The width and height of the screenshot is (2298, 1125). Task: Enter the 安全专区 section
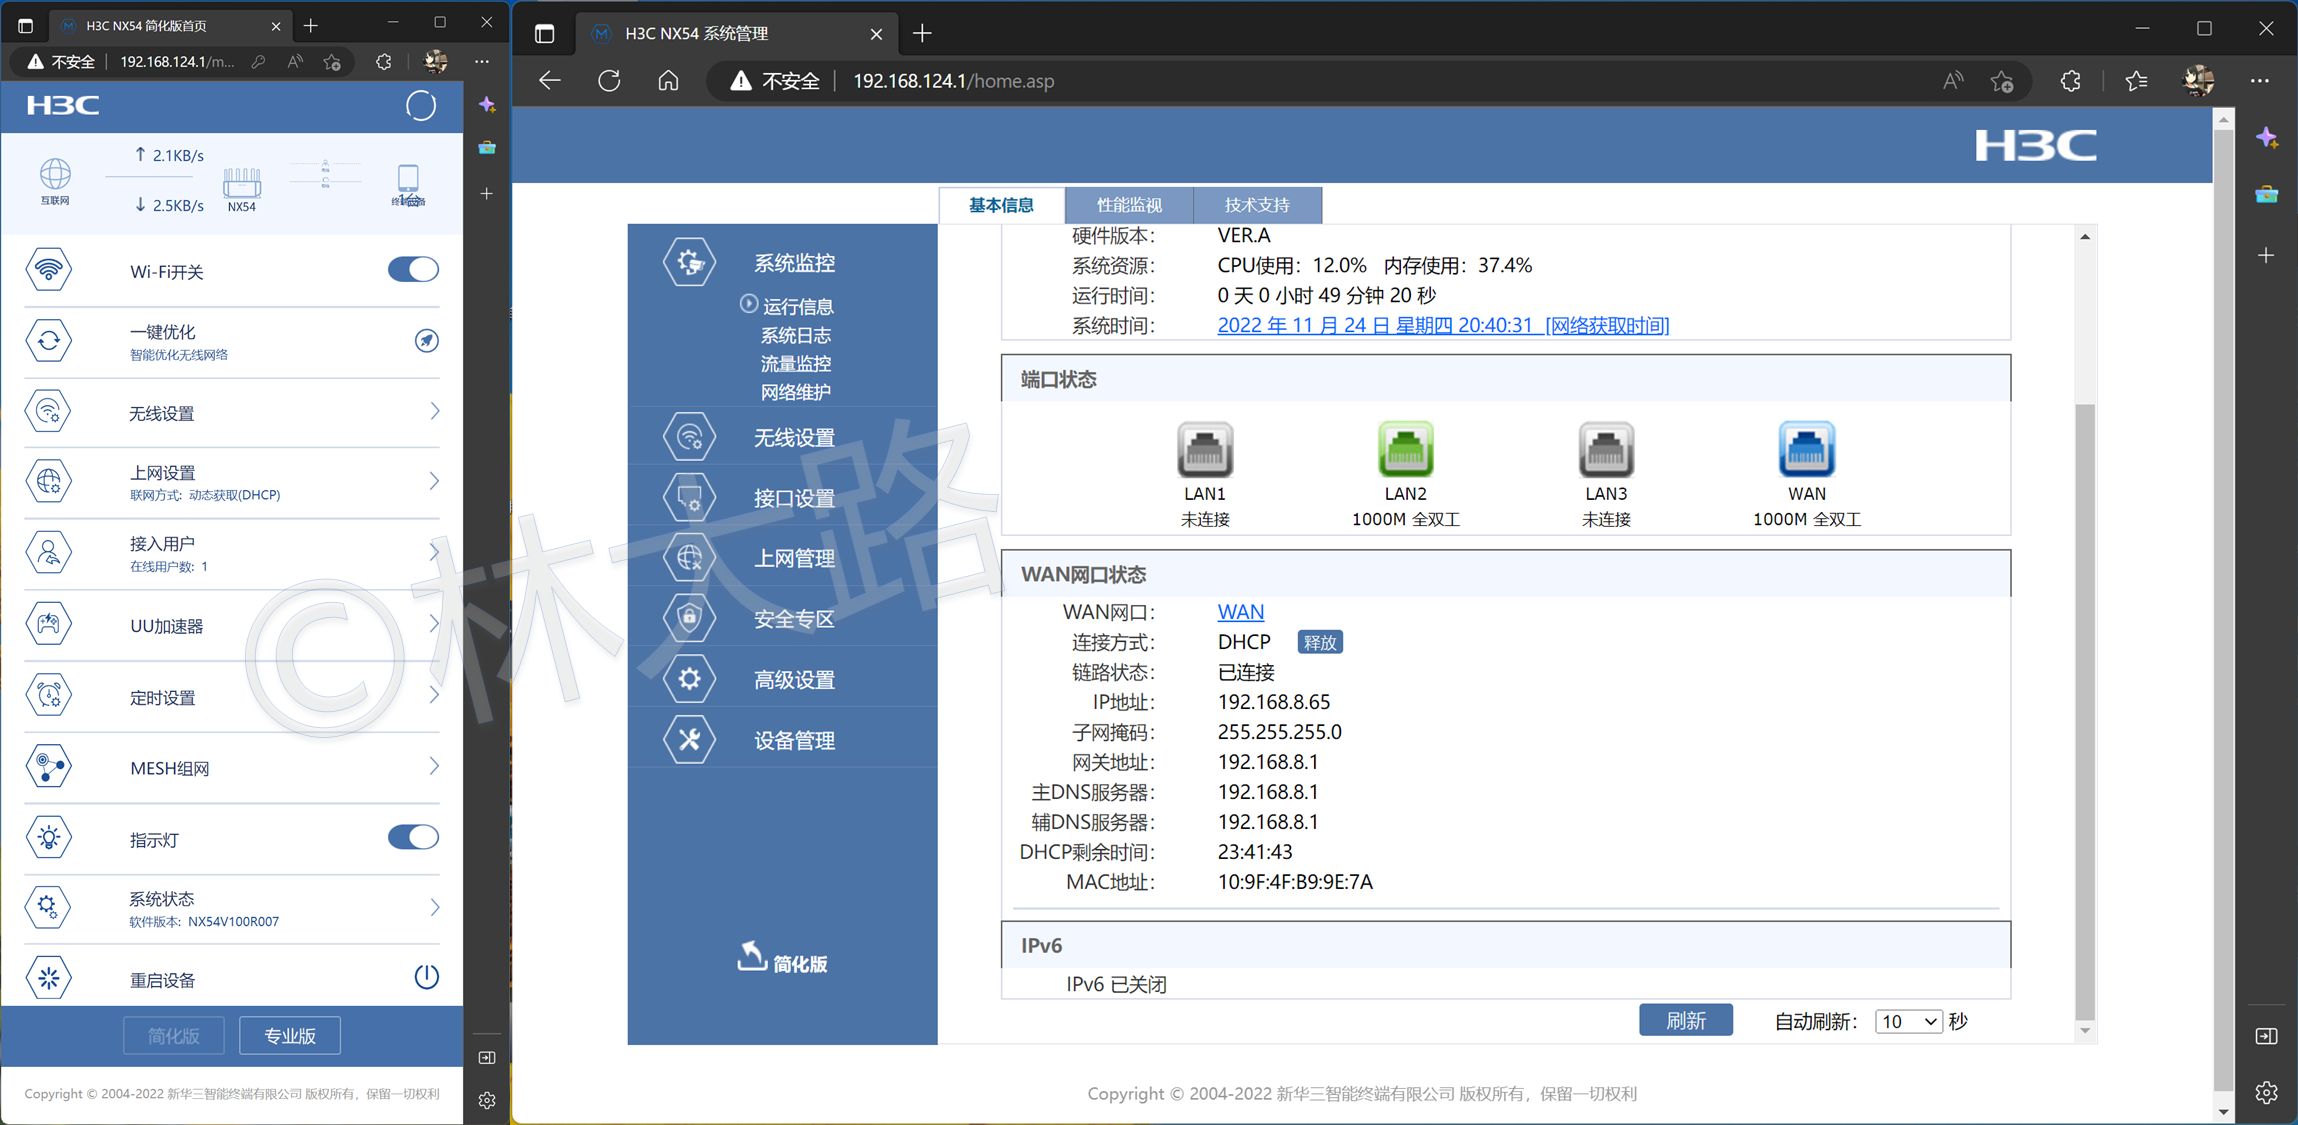point(793,618)
